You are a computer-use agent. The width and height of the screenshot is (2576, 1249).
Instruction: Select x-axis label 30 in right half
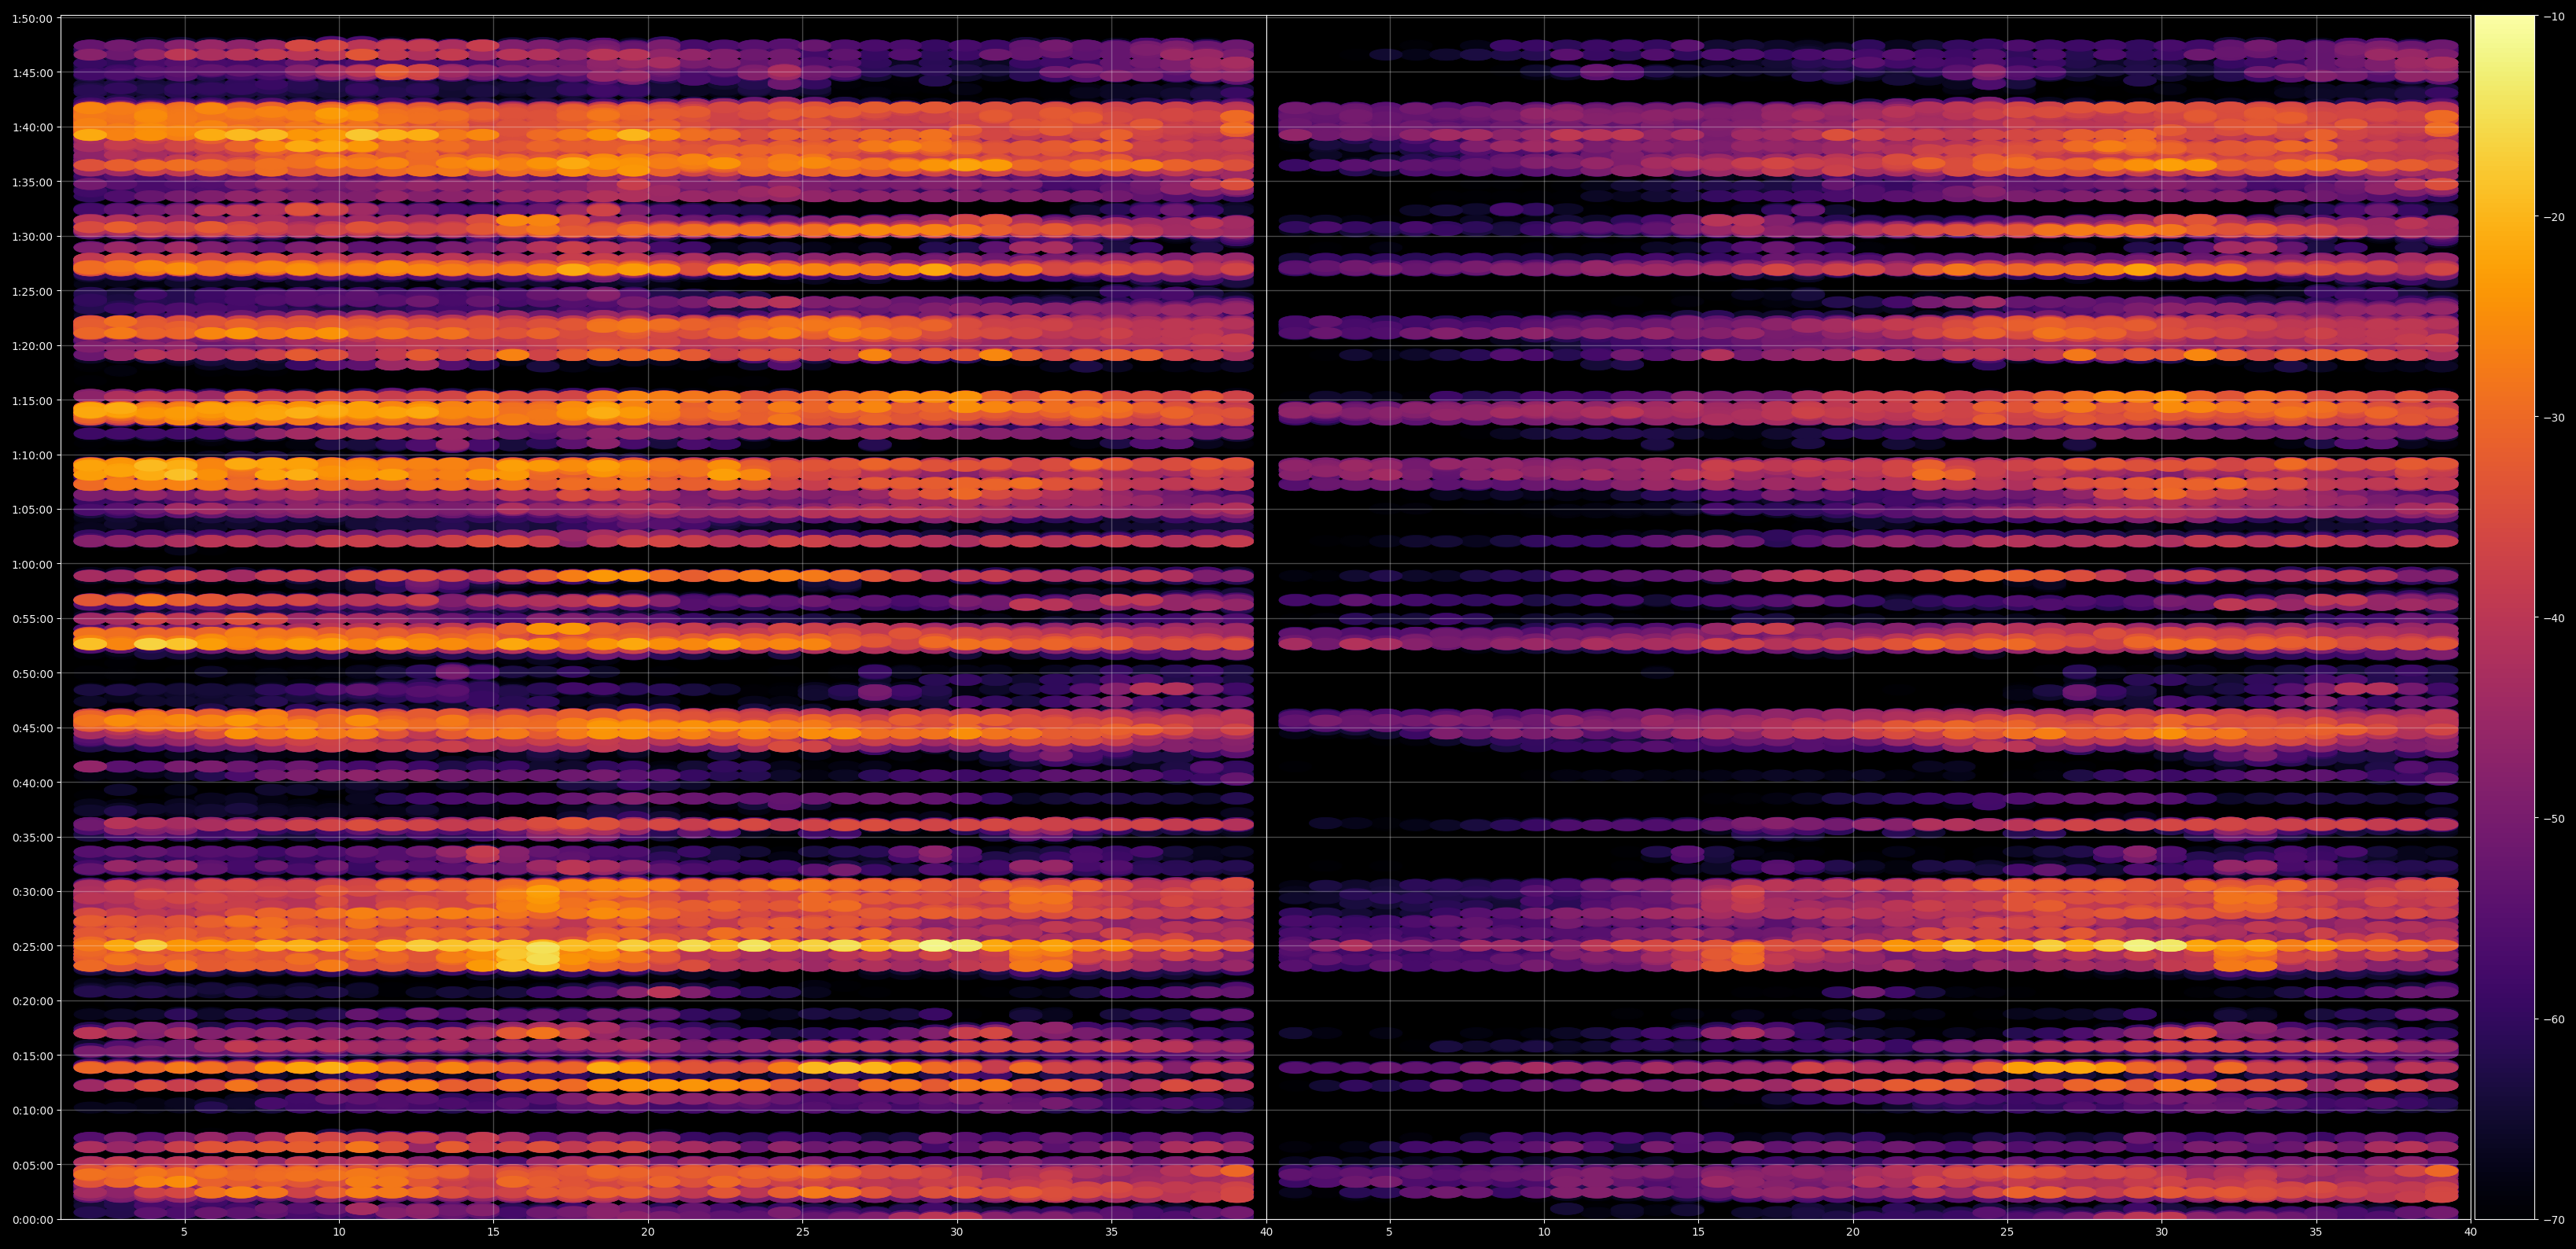2162,1232
